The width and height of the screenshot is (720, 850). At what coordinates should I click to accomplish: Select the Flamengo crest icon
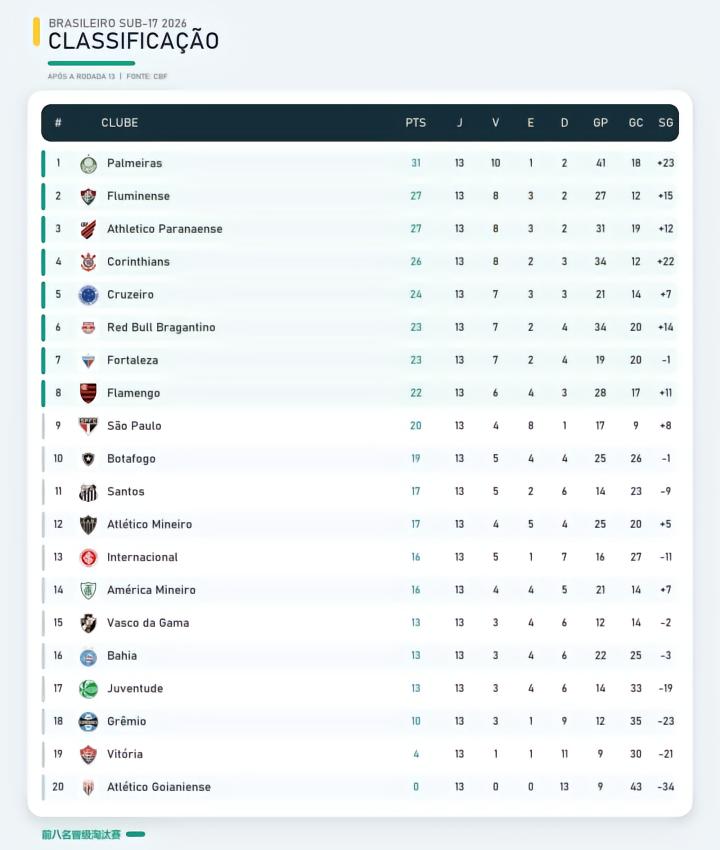pos(88,393)
